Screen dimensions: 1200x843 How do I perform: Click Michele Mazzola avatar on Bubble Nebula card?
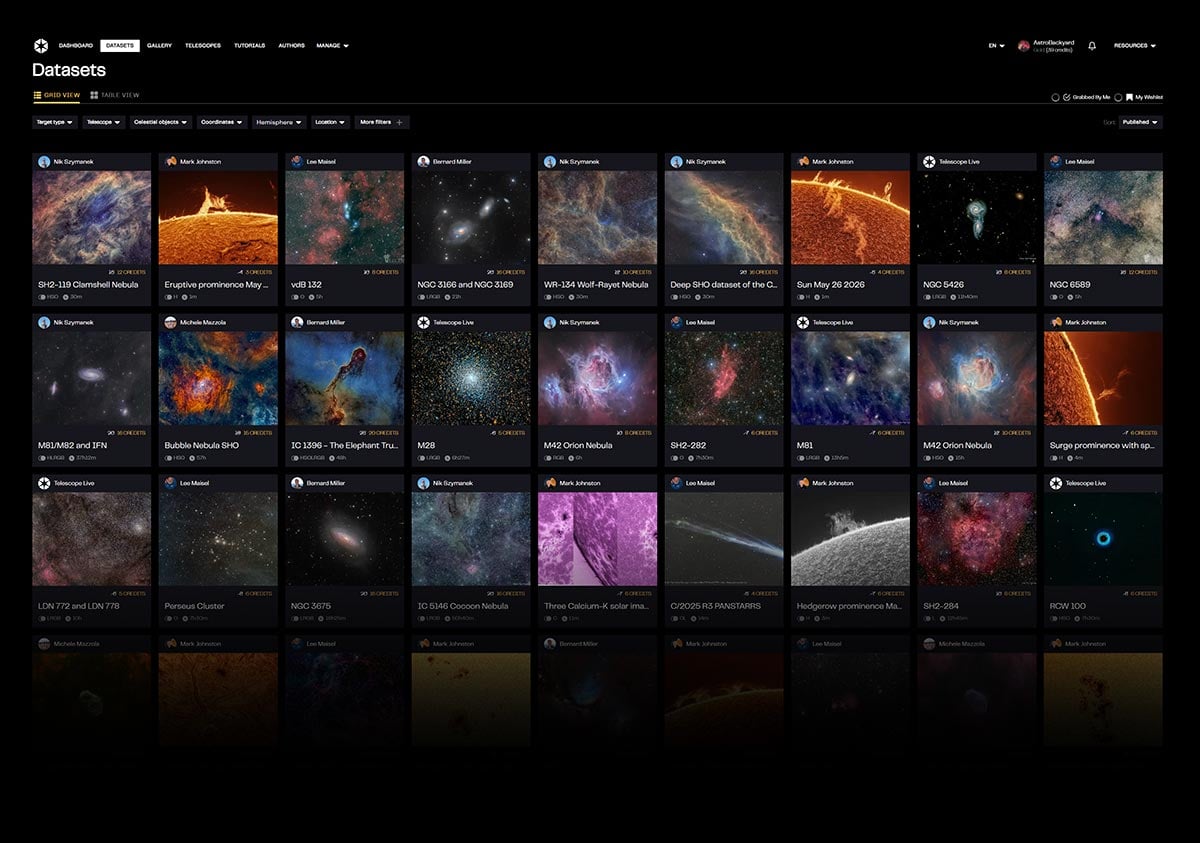click(171, 322)
